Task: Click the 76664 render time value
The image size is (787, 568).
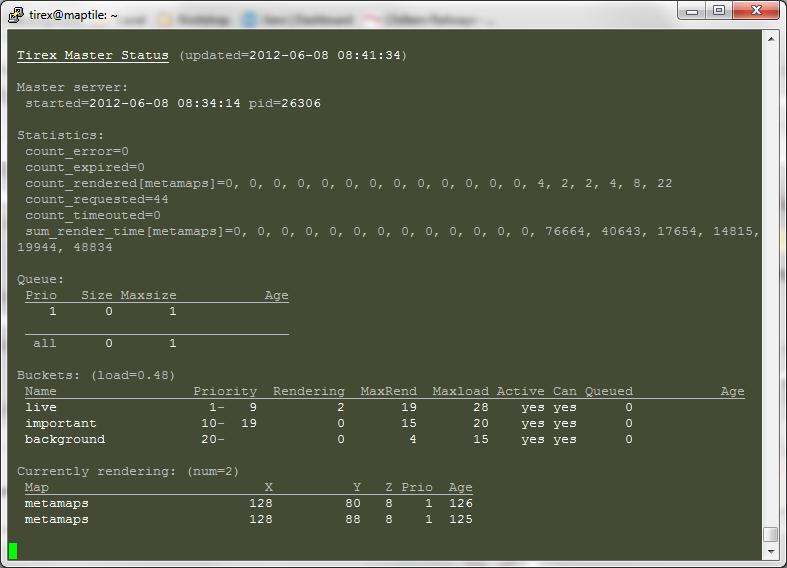Action: tap(565, 232)
